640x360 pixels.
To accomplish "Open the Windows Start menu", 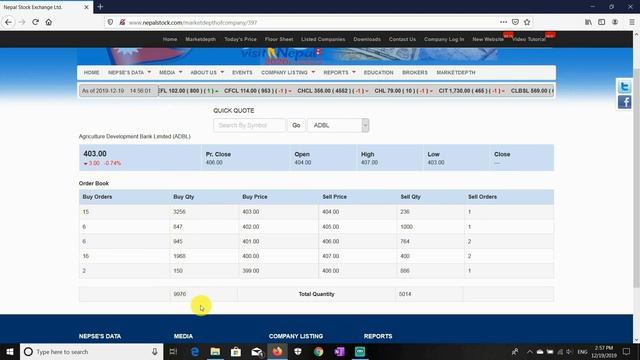I will [10, 351].
